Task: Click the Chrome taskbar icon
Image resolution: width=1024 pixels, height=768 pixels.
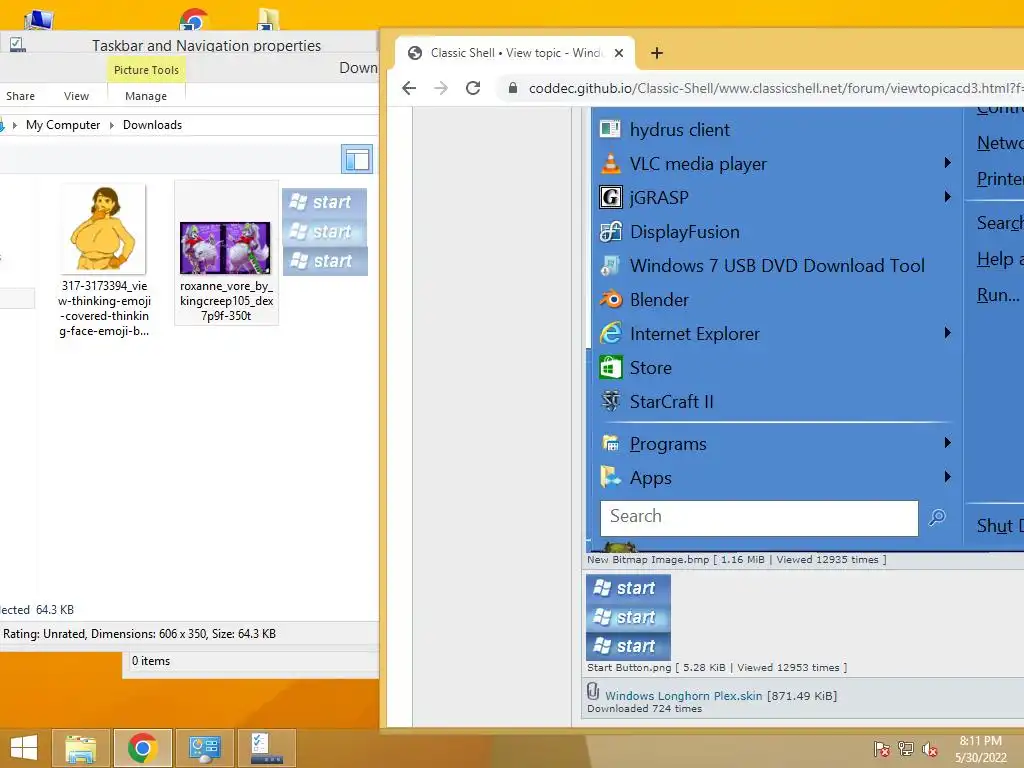Action: [x=142, y=748]
